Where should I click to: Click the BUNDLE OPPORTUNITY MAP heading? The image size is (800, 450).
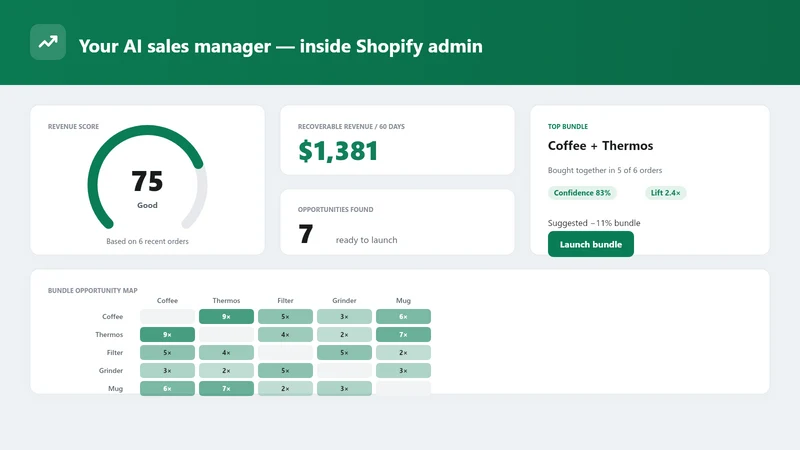[x=92, y=290]
